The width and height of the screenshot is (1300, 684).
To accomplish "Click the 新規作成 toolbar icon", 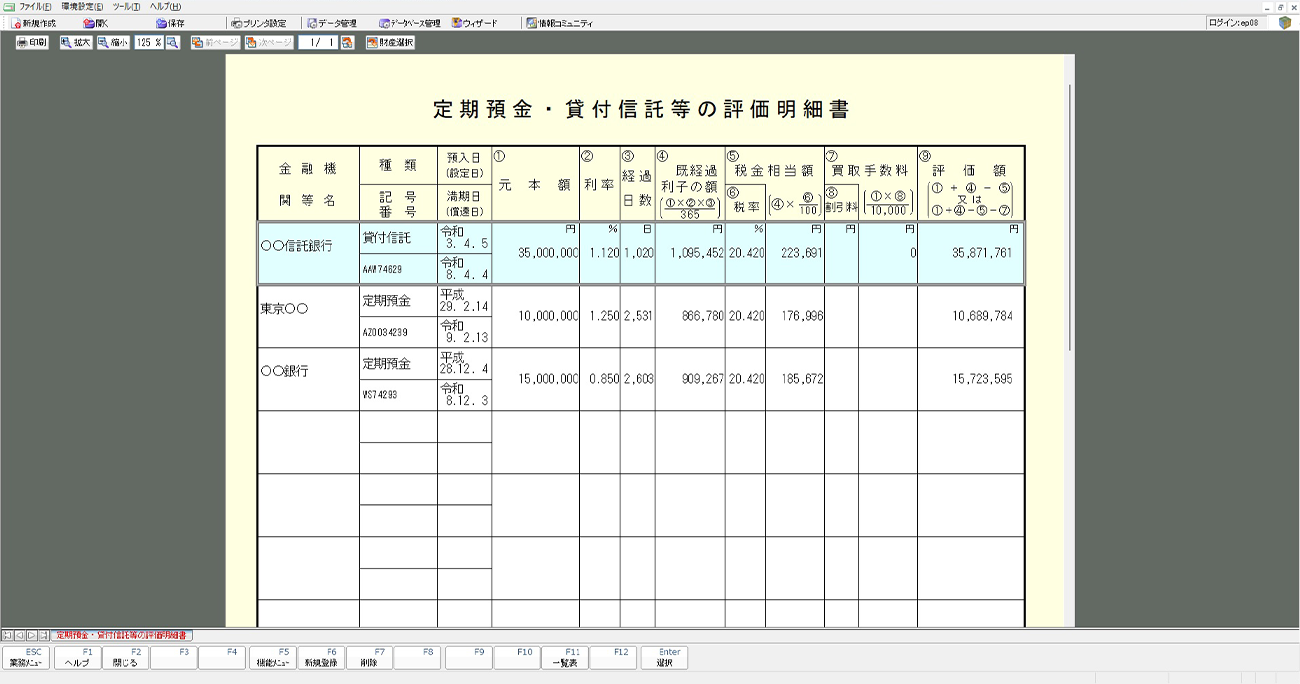I will [x=34, y=23].
